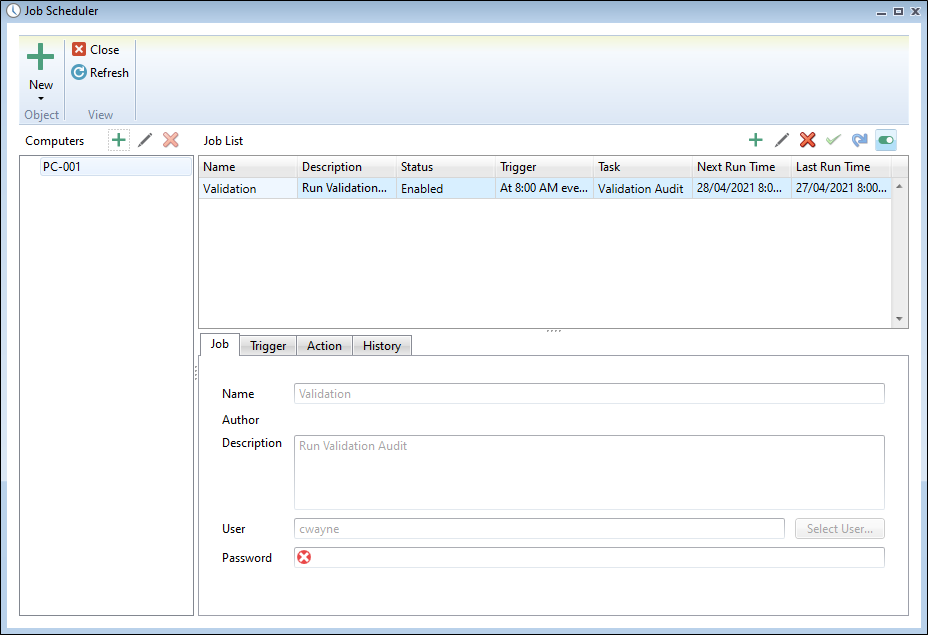Click the Description text area
The height and width of the screenshot is (635, 928).
tap(589, 472)
